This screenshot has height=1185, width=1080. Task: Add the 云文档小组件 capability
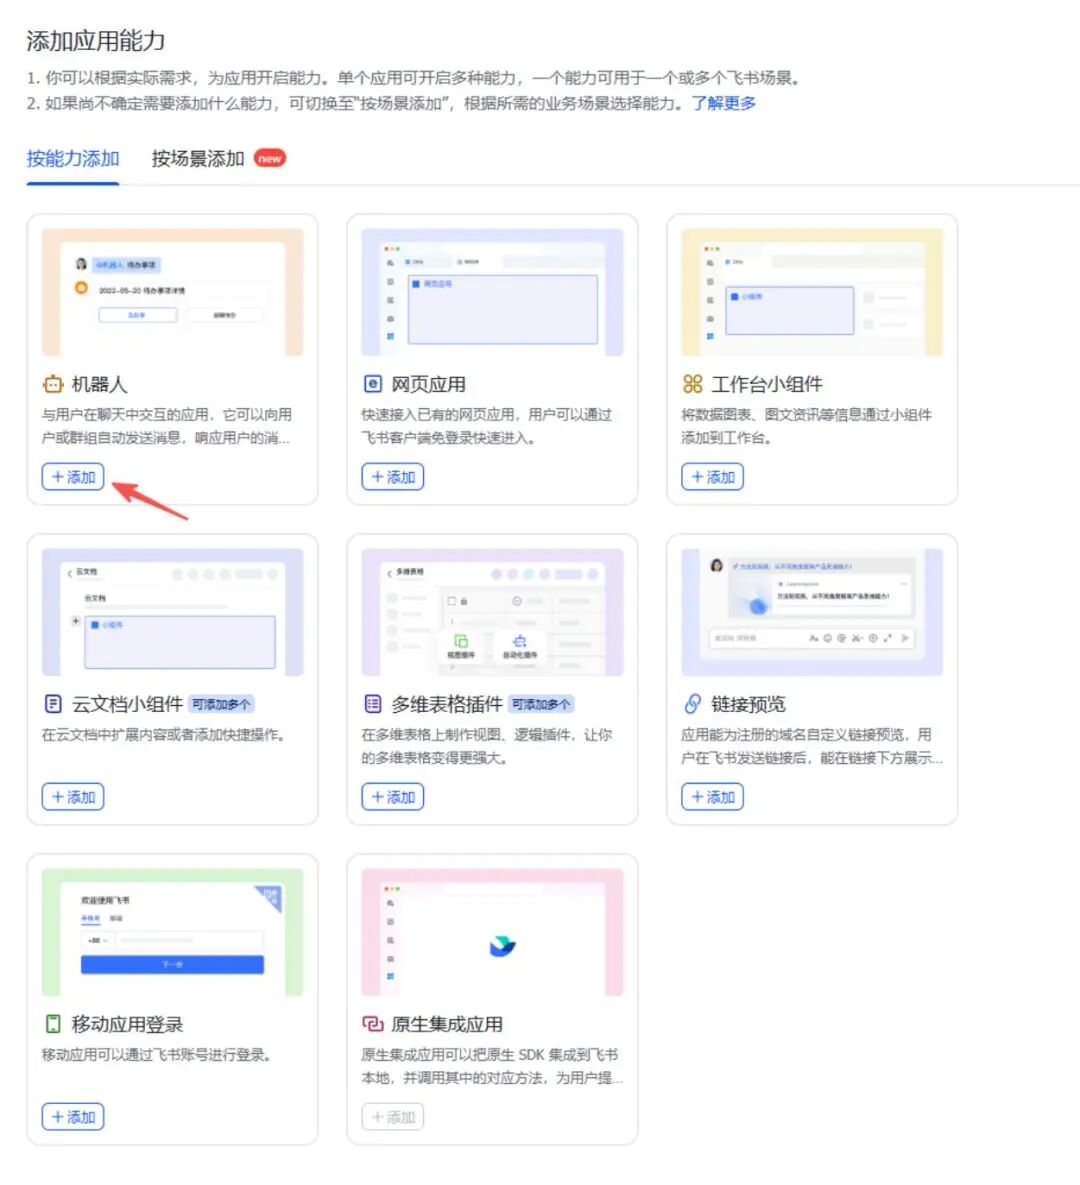click(73, 797)
